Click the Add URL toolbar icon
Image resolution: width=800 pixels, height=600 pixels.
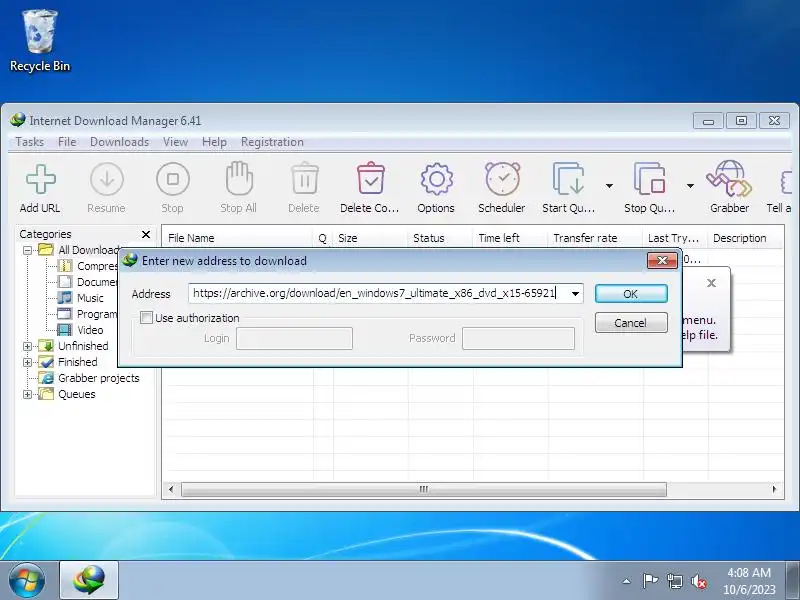[x=40, y=179]
